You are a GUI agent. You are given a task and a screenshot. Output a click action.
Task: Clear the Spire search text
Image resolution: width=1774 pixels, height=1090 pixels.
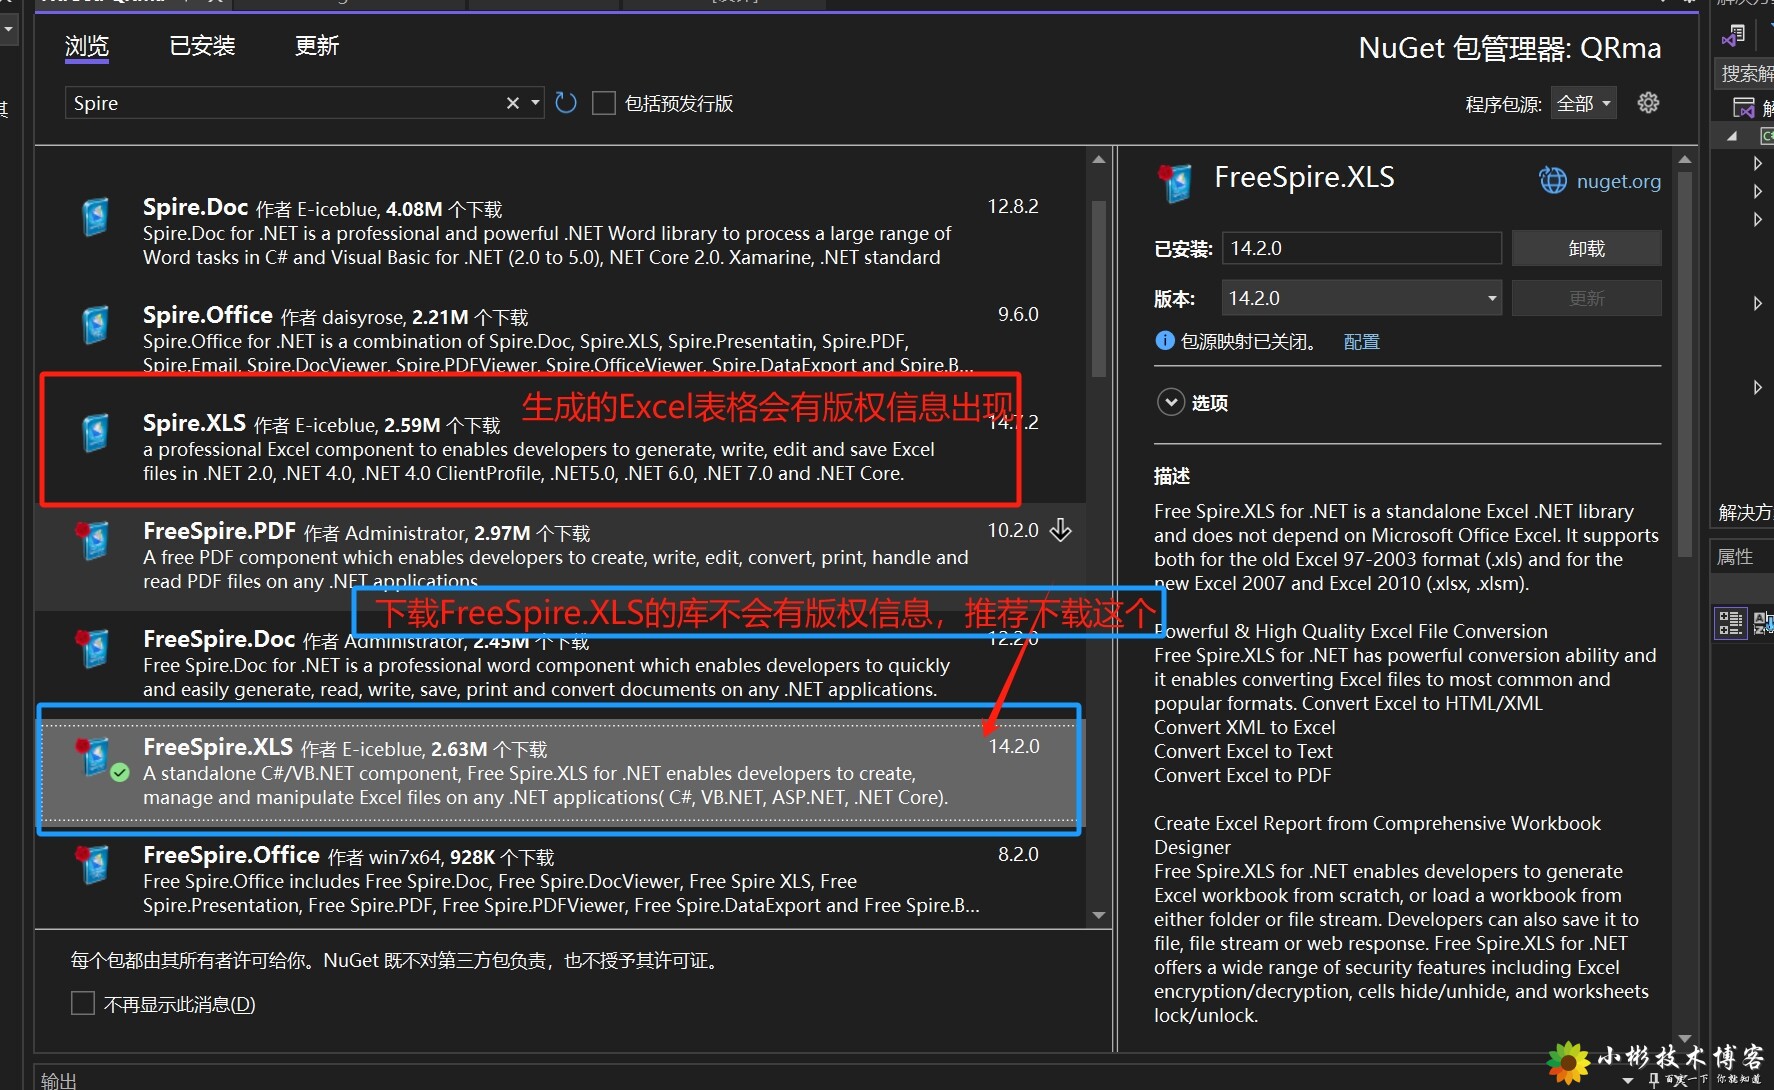point(513,103)
